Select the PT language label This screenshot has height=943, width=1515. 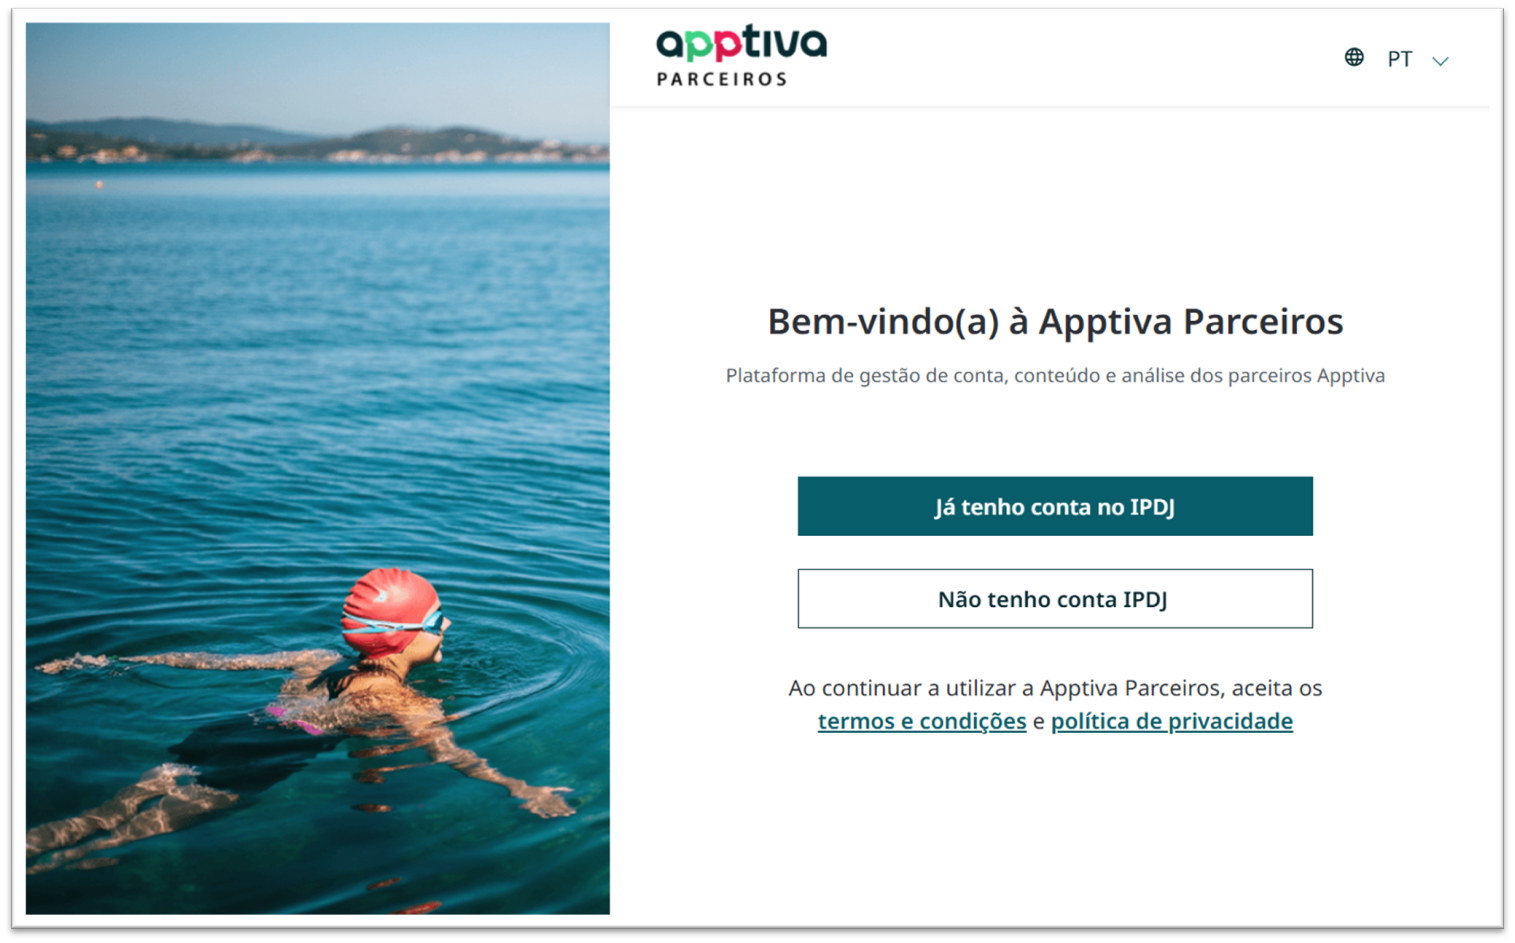tap(1399, 59)
